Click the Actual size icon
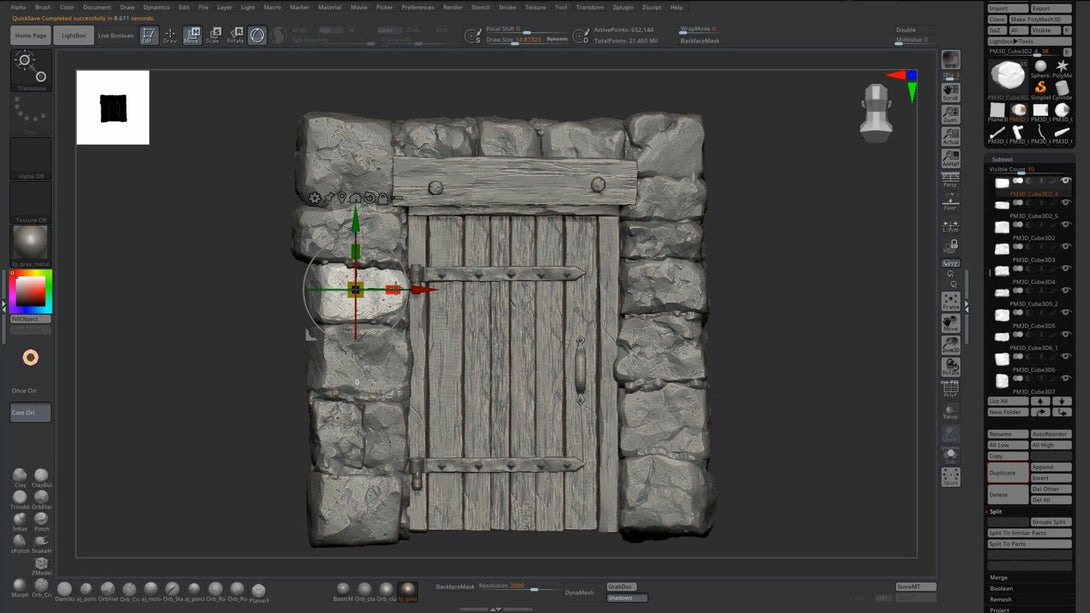 [x=950, y=136]
